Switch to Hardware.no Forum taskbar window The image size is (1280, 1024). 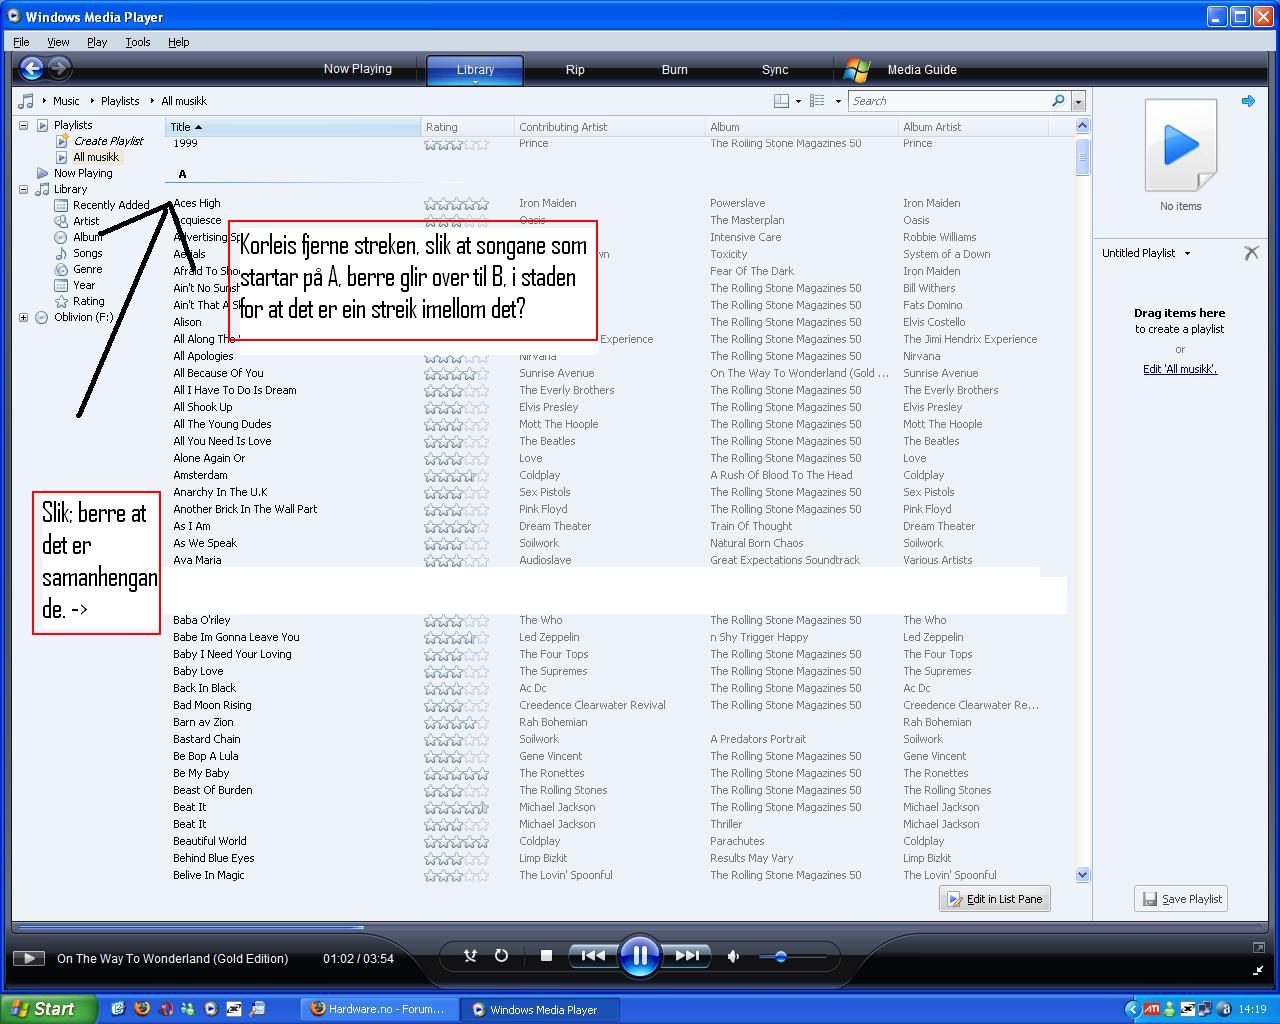(378, 1009)
